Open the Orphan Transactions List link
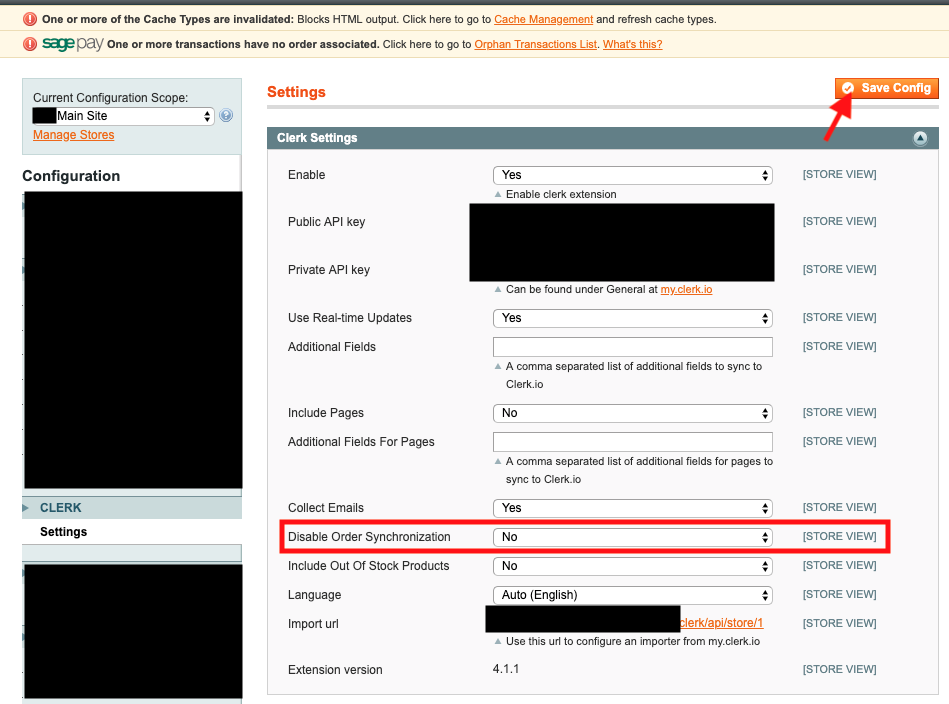The width and height of the screenshot is (949, 704). coord(535,44)
